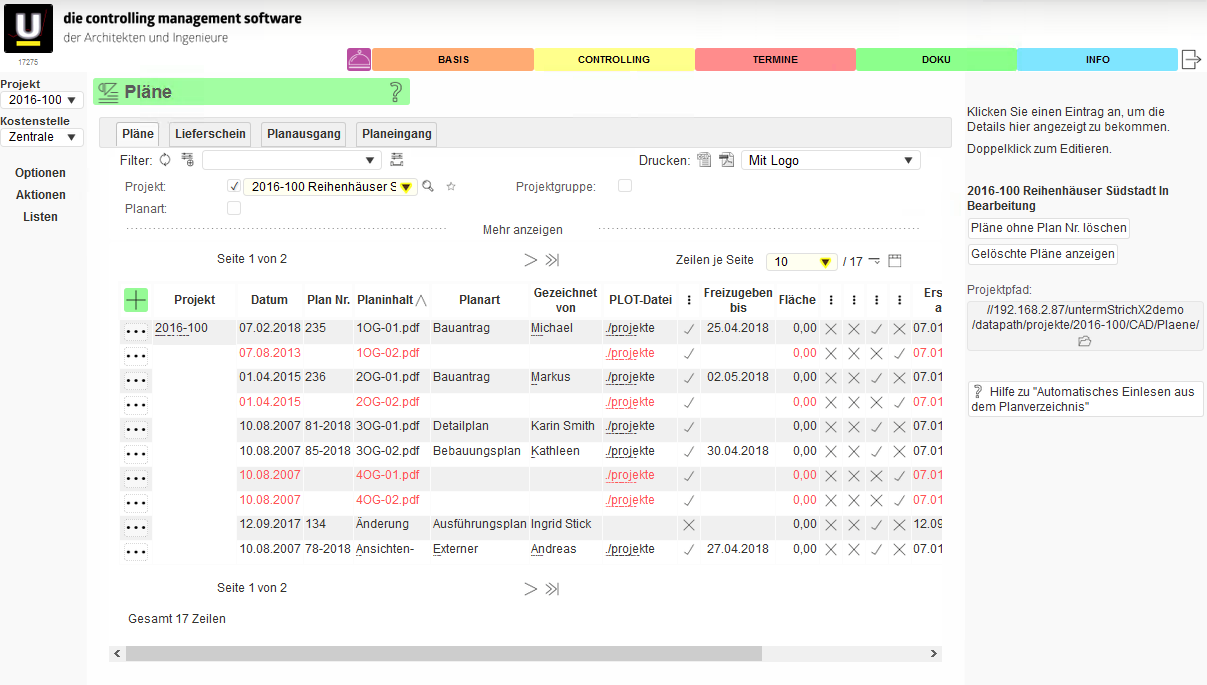The width and height of the screenshot is (1207, 685).
Task: Click the favorite star icon beside project filter
Action: pyautogui.click(x=451, y=186)
